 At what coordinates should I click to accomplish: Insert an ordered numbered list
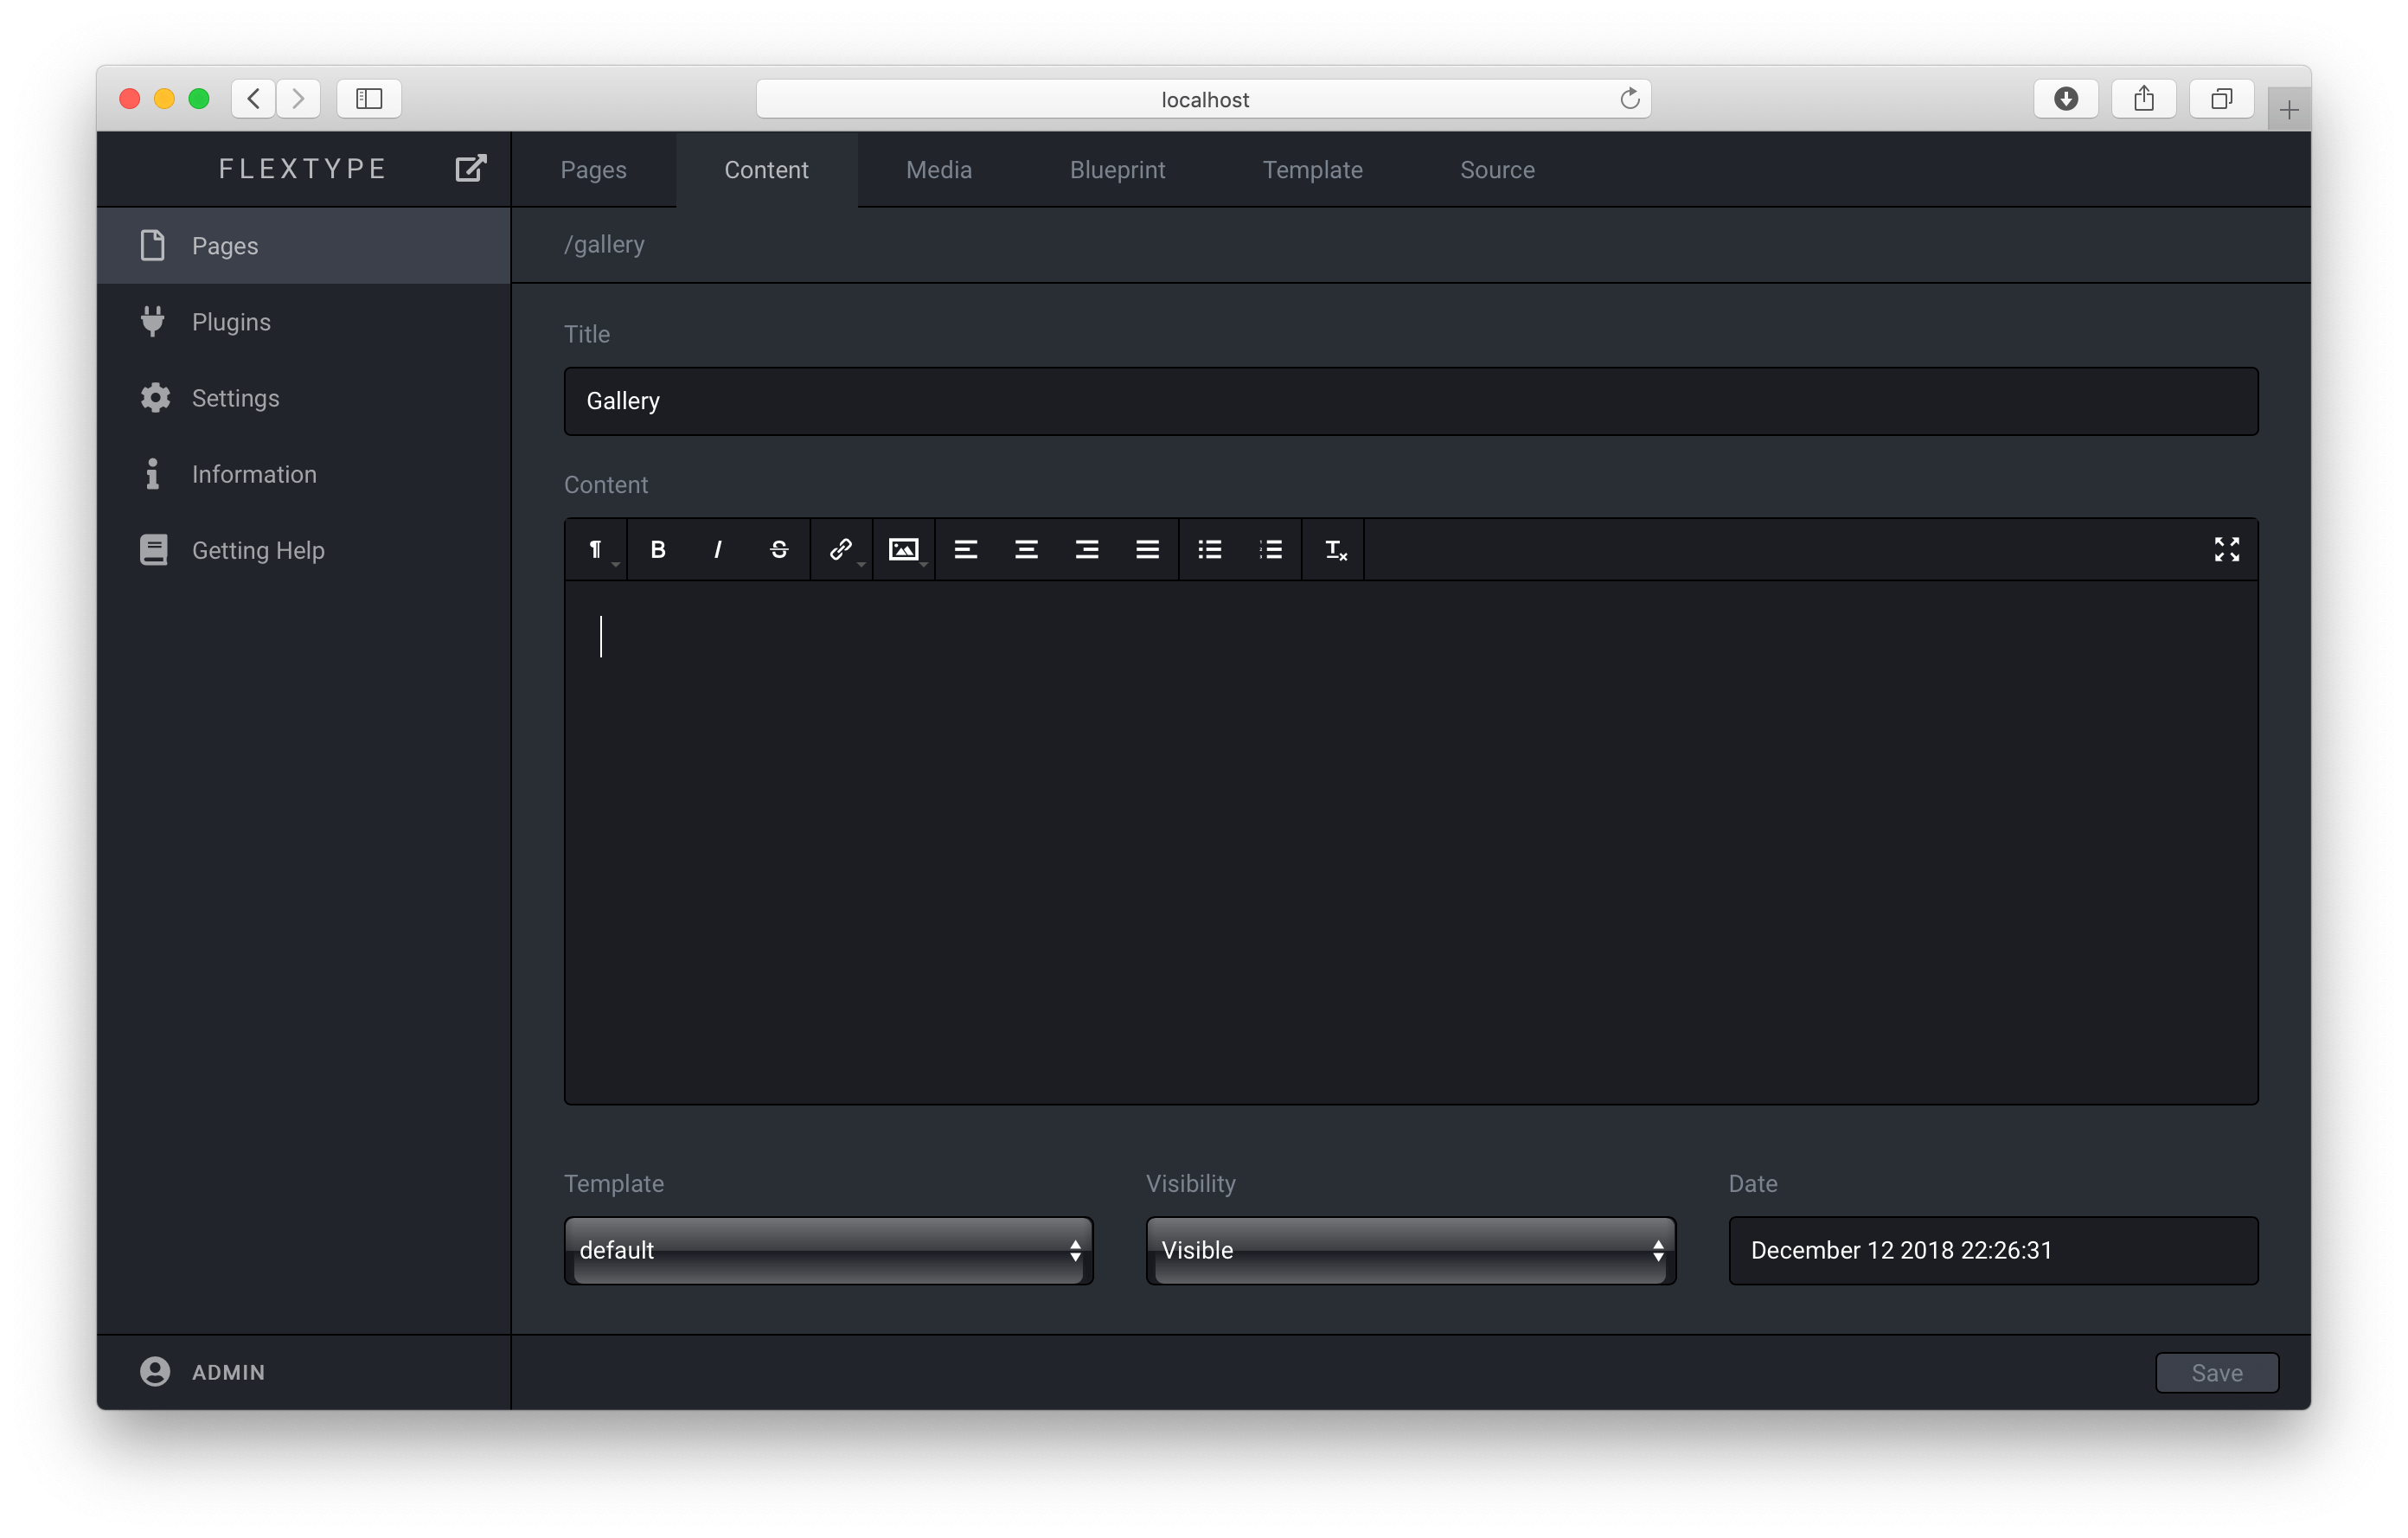click(1271, 549)
